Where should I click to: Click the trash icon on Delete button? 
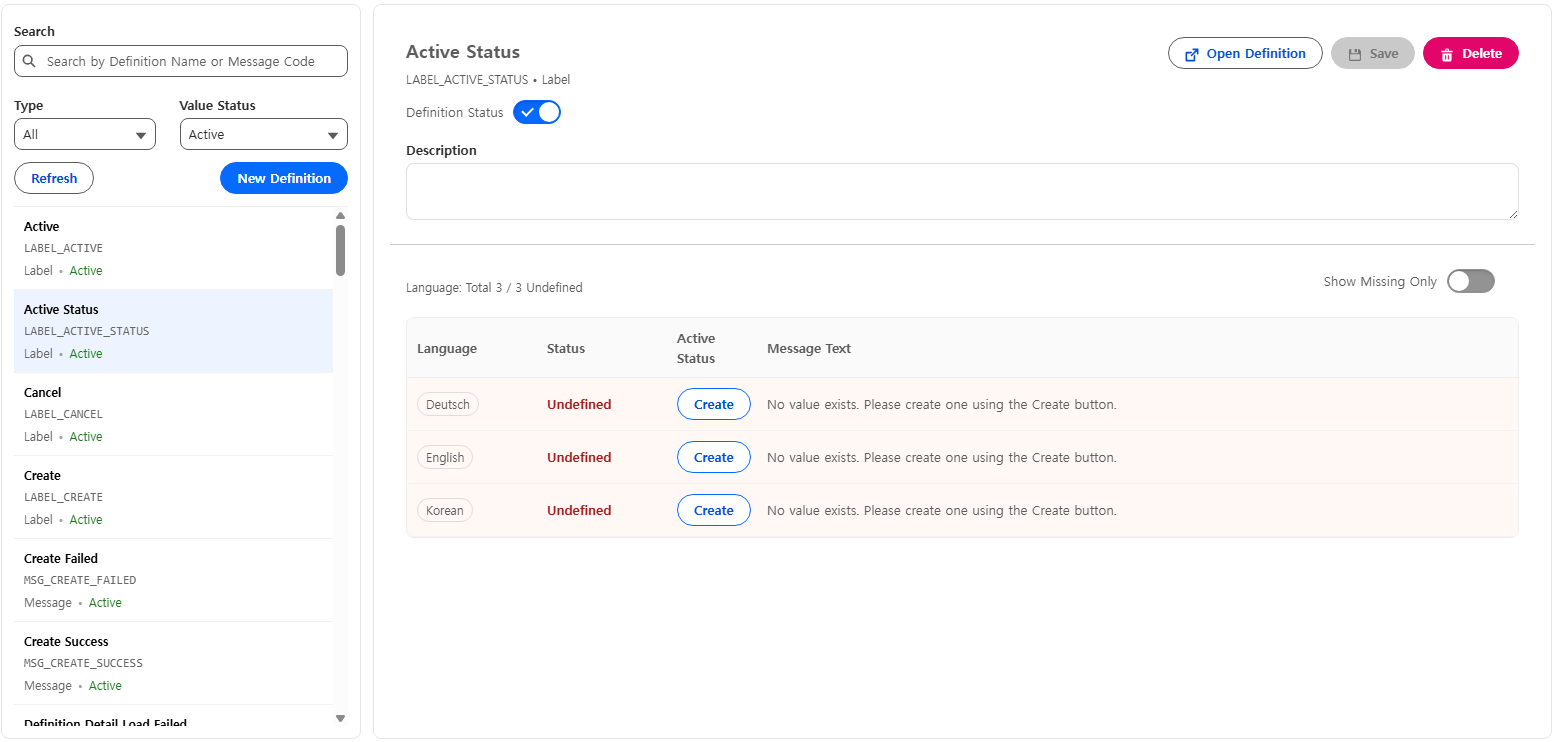[x=1446, y=54]
